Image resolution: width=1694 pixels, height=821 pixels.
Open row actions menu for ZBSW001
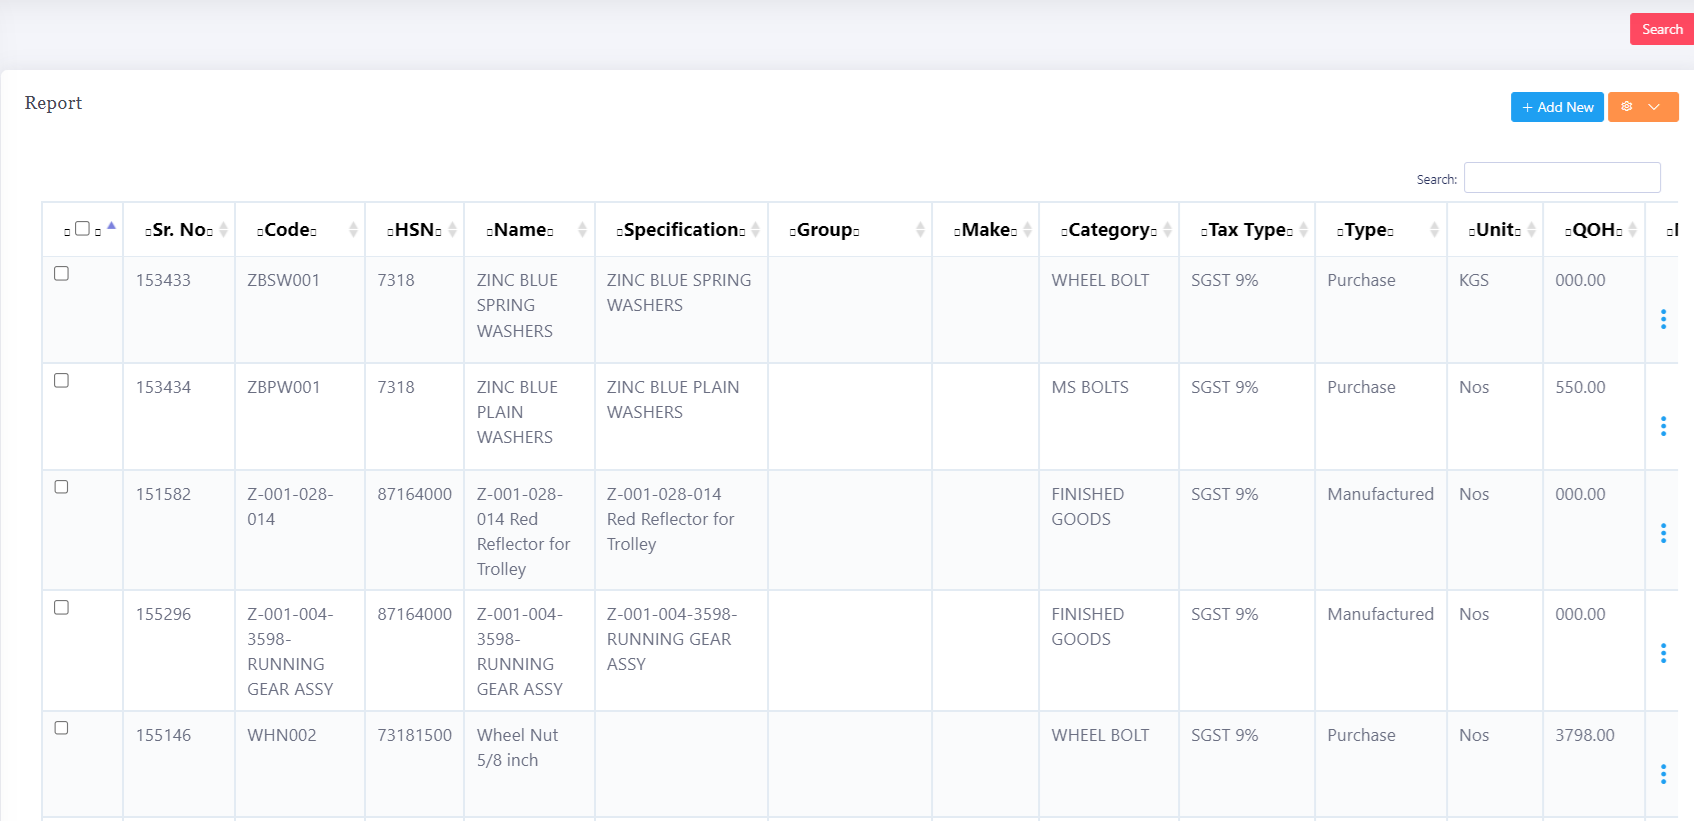(1663, 319)
